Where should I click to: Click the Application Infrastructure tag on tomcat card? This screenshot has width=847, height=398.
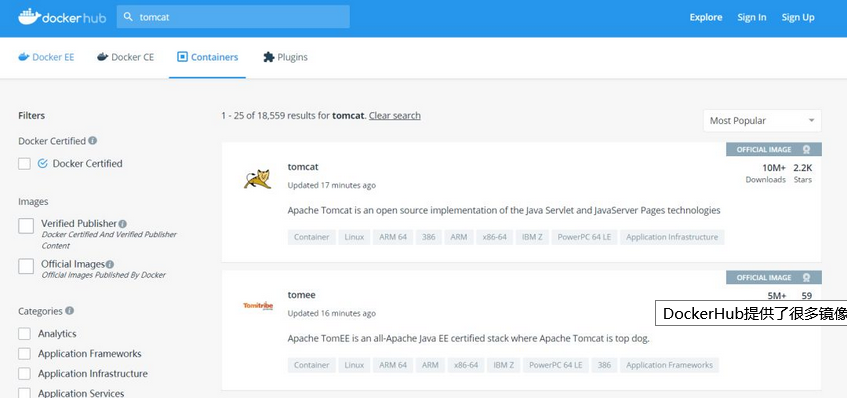coord(672,237)
